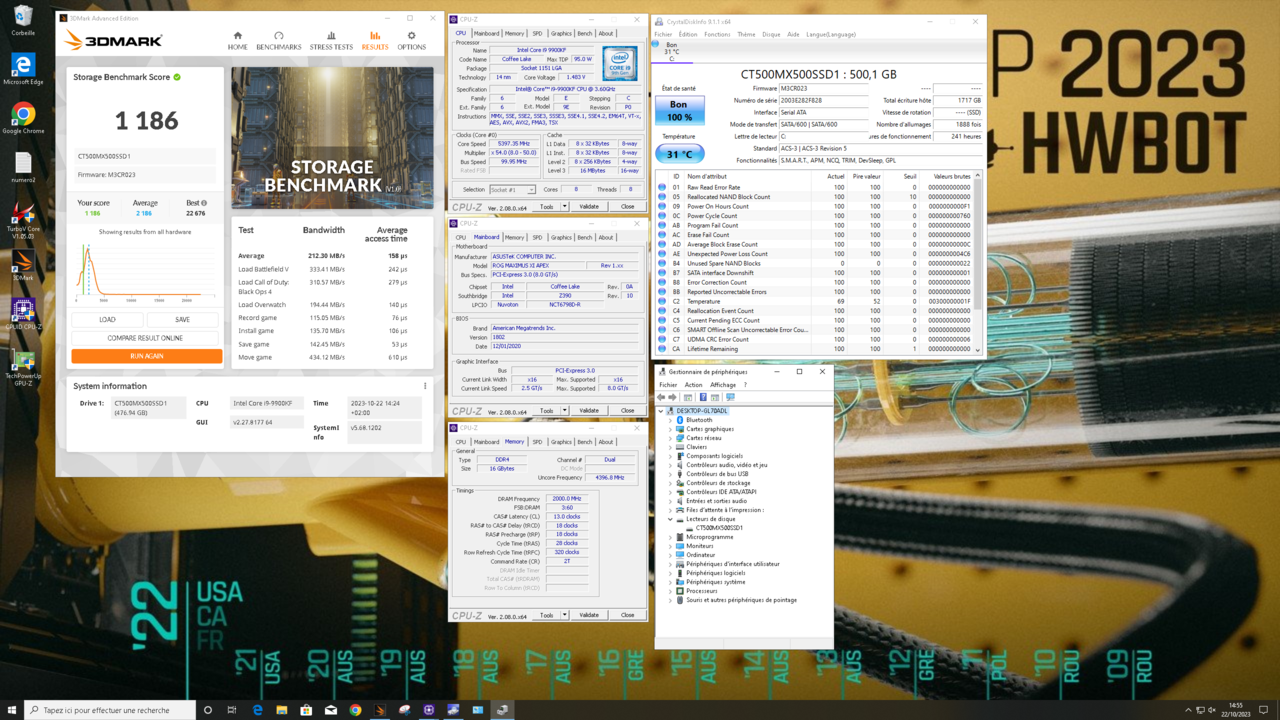Open BENCHMARKS section in 3DMark
1280x720 pixels.
coord(278,40)
